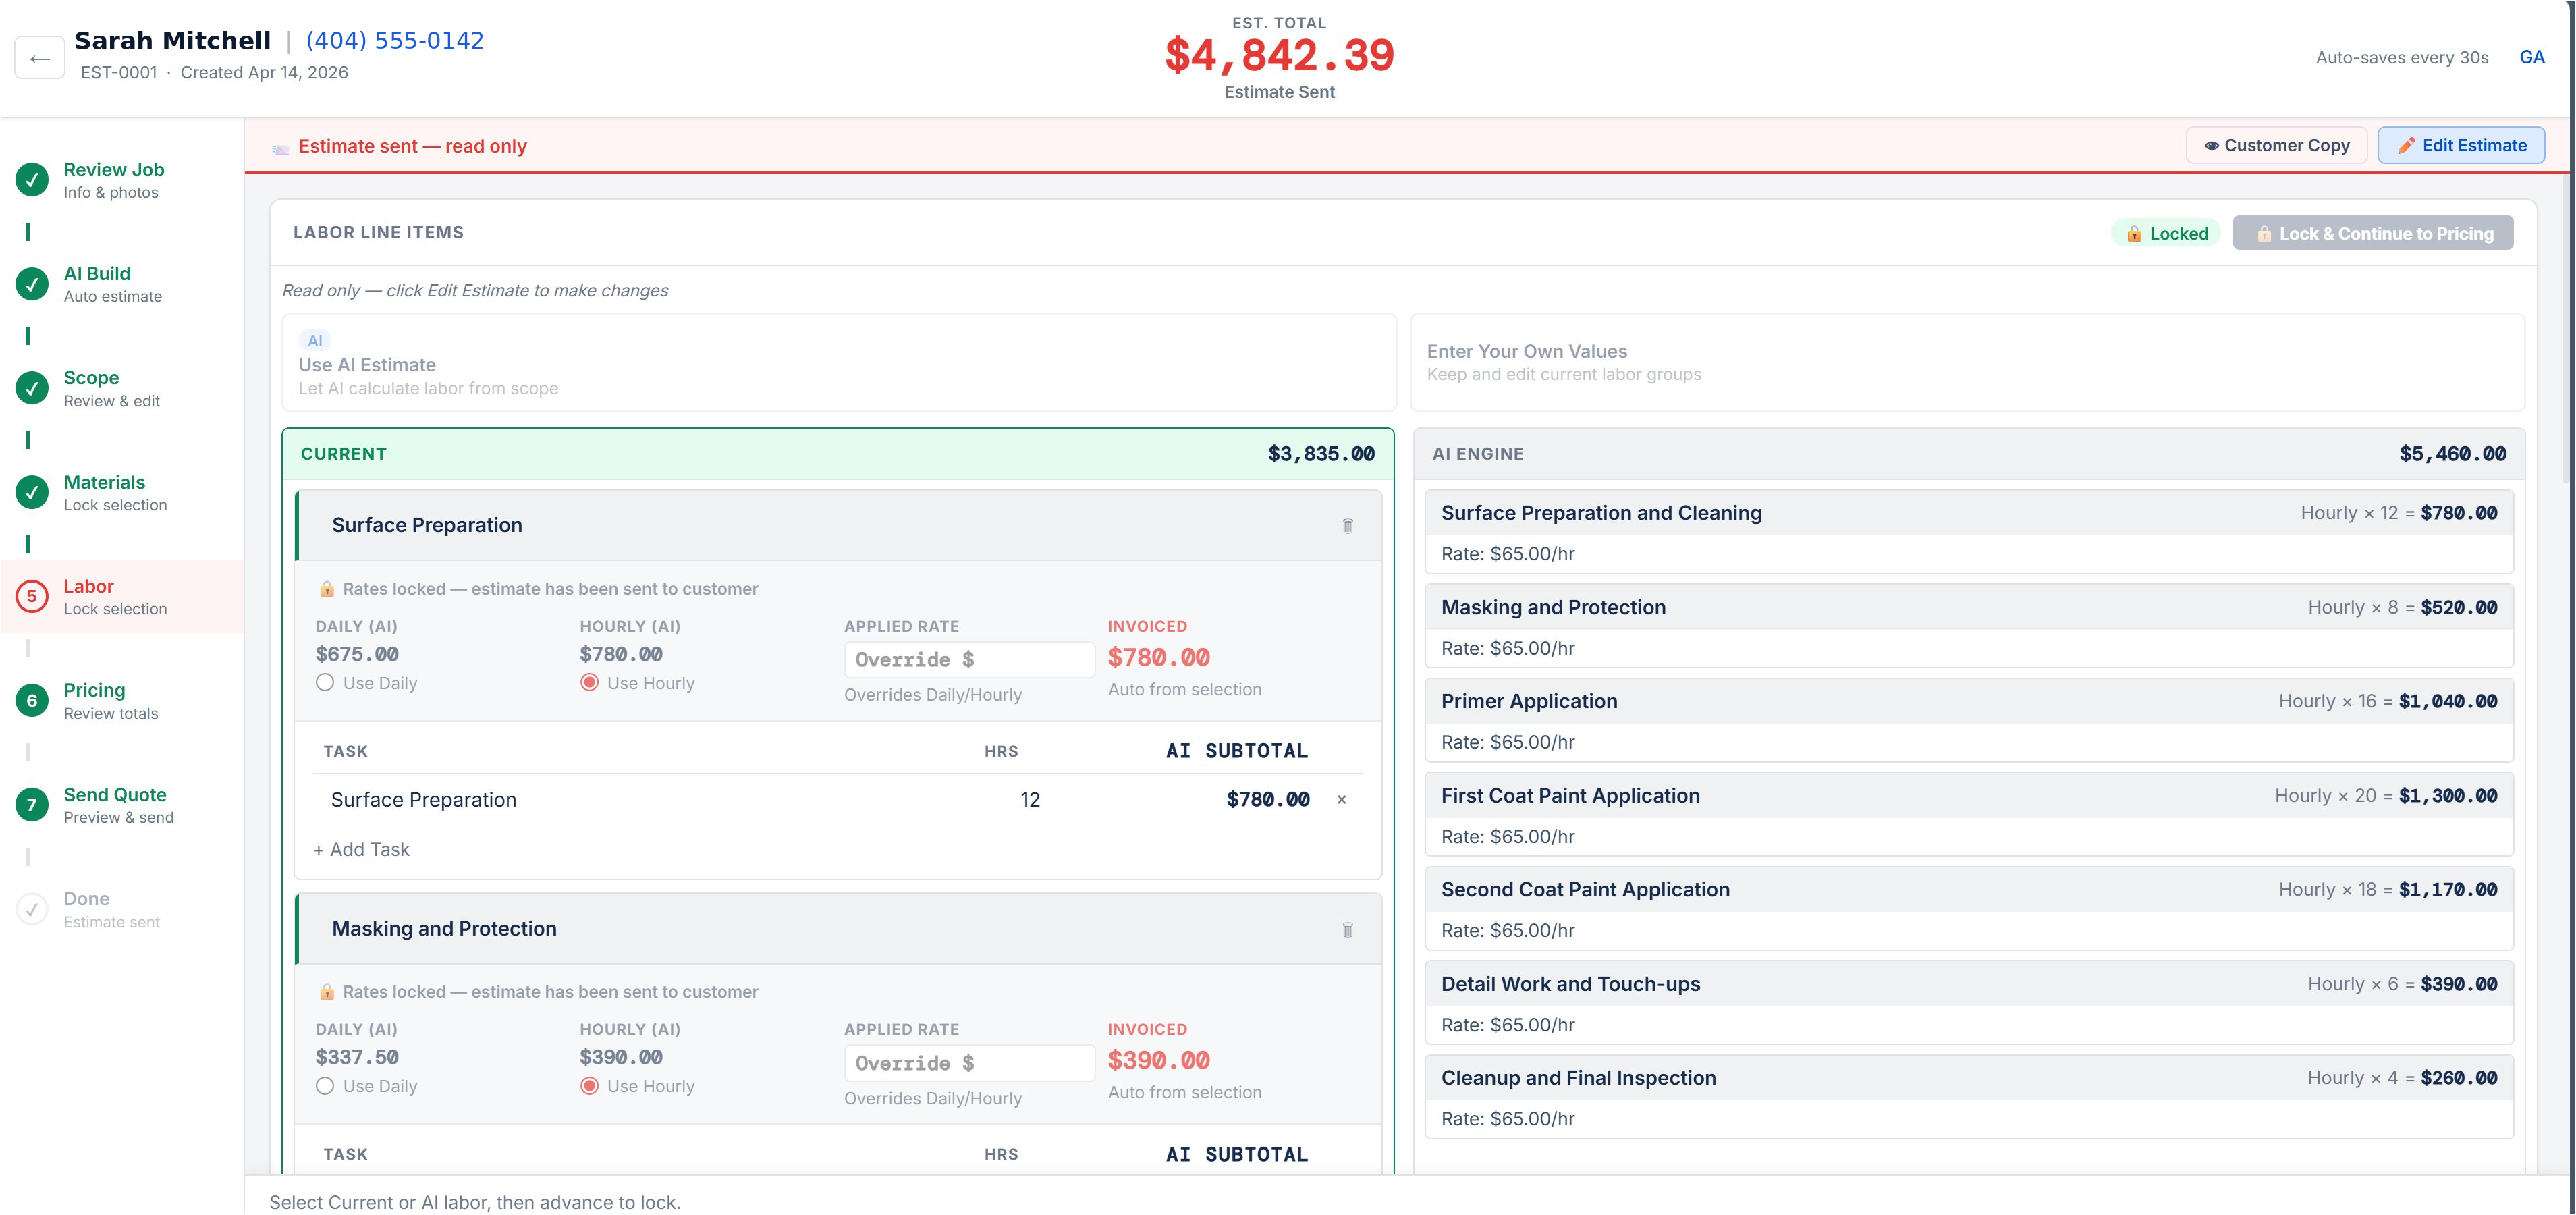Viewport: 2576px width, 1215px height.
Task: Delete the Surface Preparation labor group
Action: [x=1347, y=526]
